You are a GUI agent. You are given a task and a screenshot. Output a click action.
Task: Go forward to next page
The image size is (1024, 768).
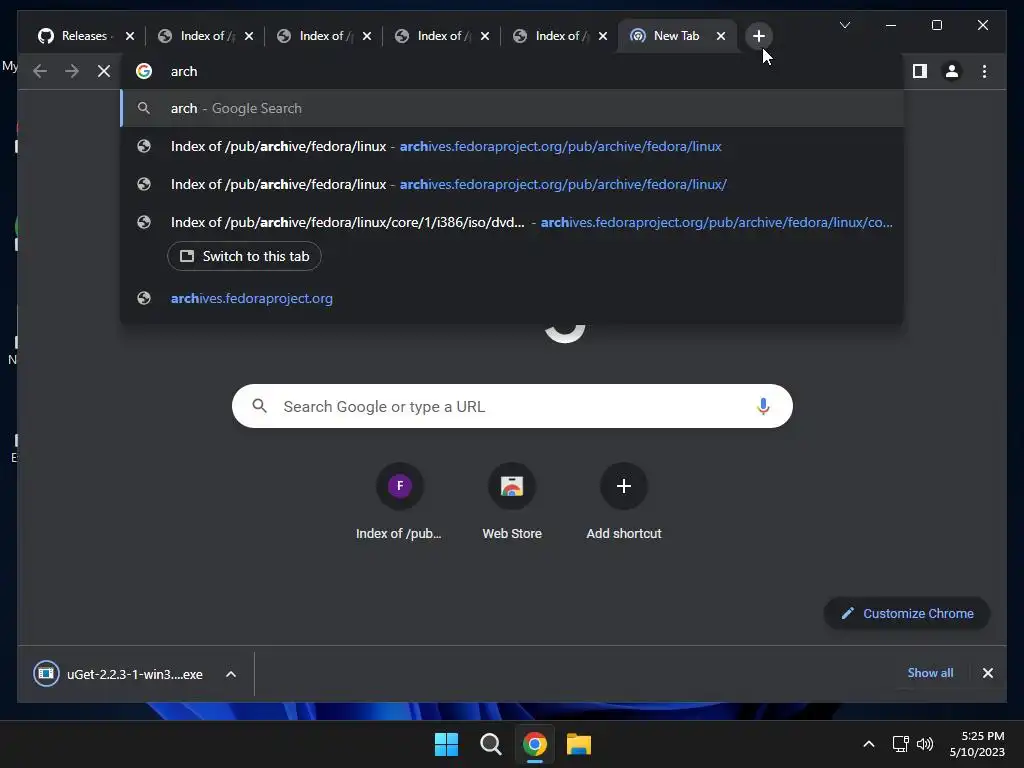coord(72,71)
